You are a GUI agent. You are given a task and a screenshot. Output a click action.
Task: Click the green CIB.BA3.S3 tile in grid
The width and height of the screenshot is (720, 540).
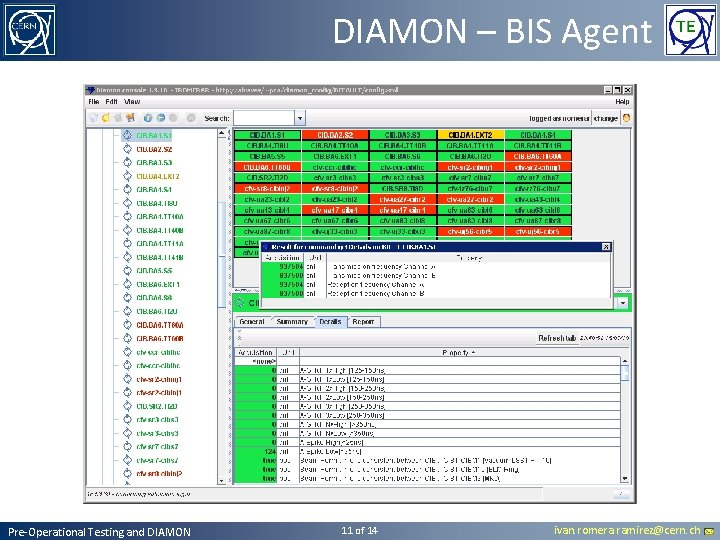click(403, 135)
